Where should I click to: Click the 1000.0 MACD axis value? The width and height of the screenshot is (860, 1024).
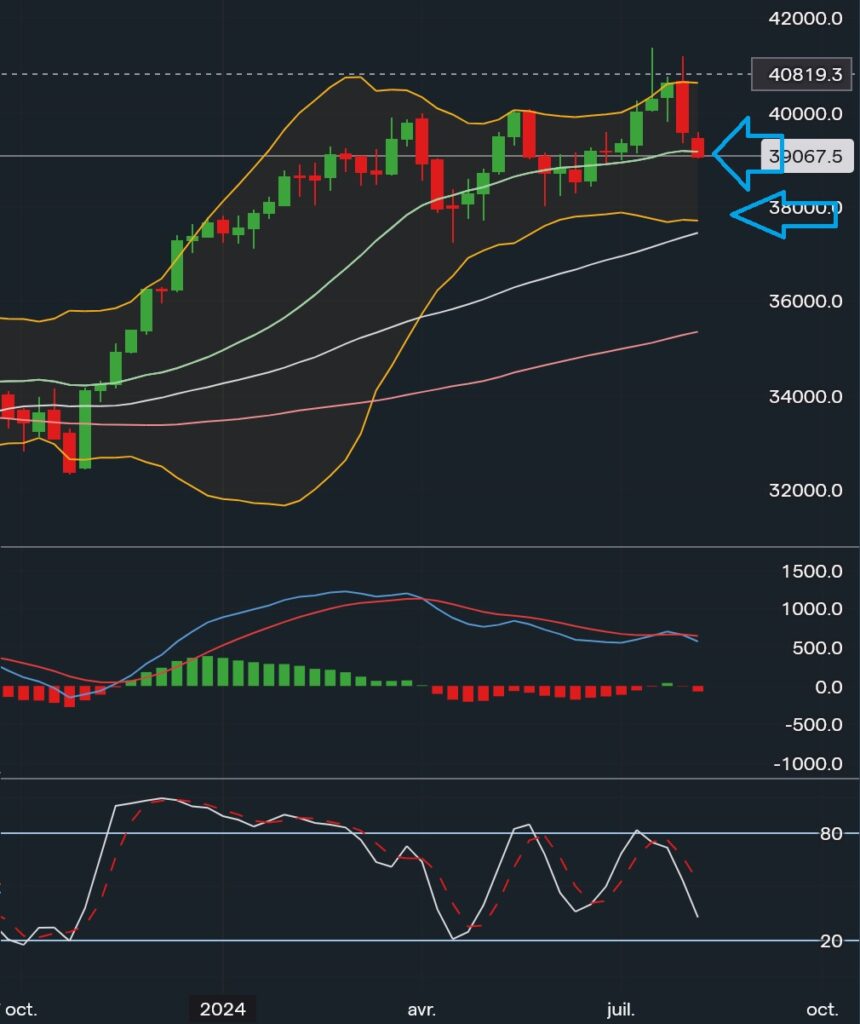(x=812, y=609)
